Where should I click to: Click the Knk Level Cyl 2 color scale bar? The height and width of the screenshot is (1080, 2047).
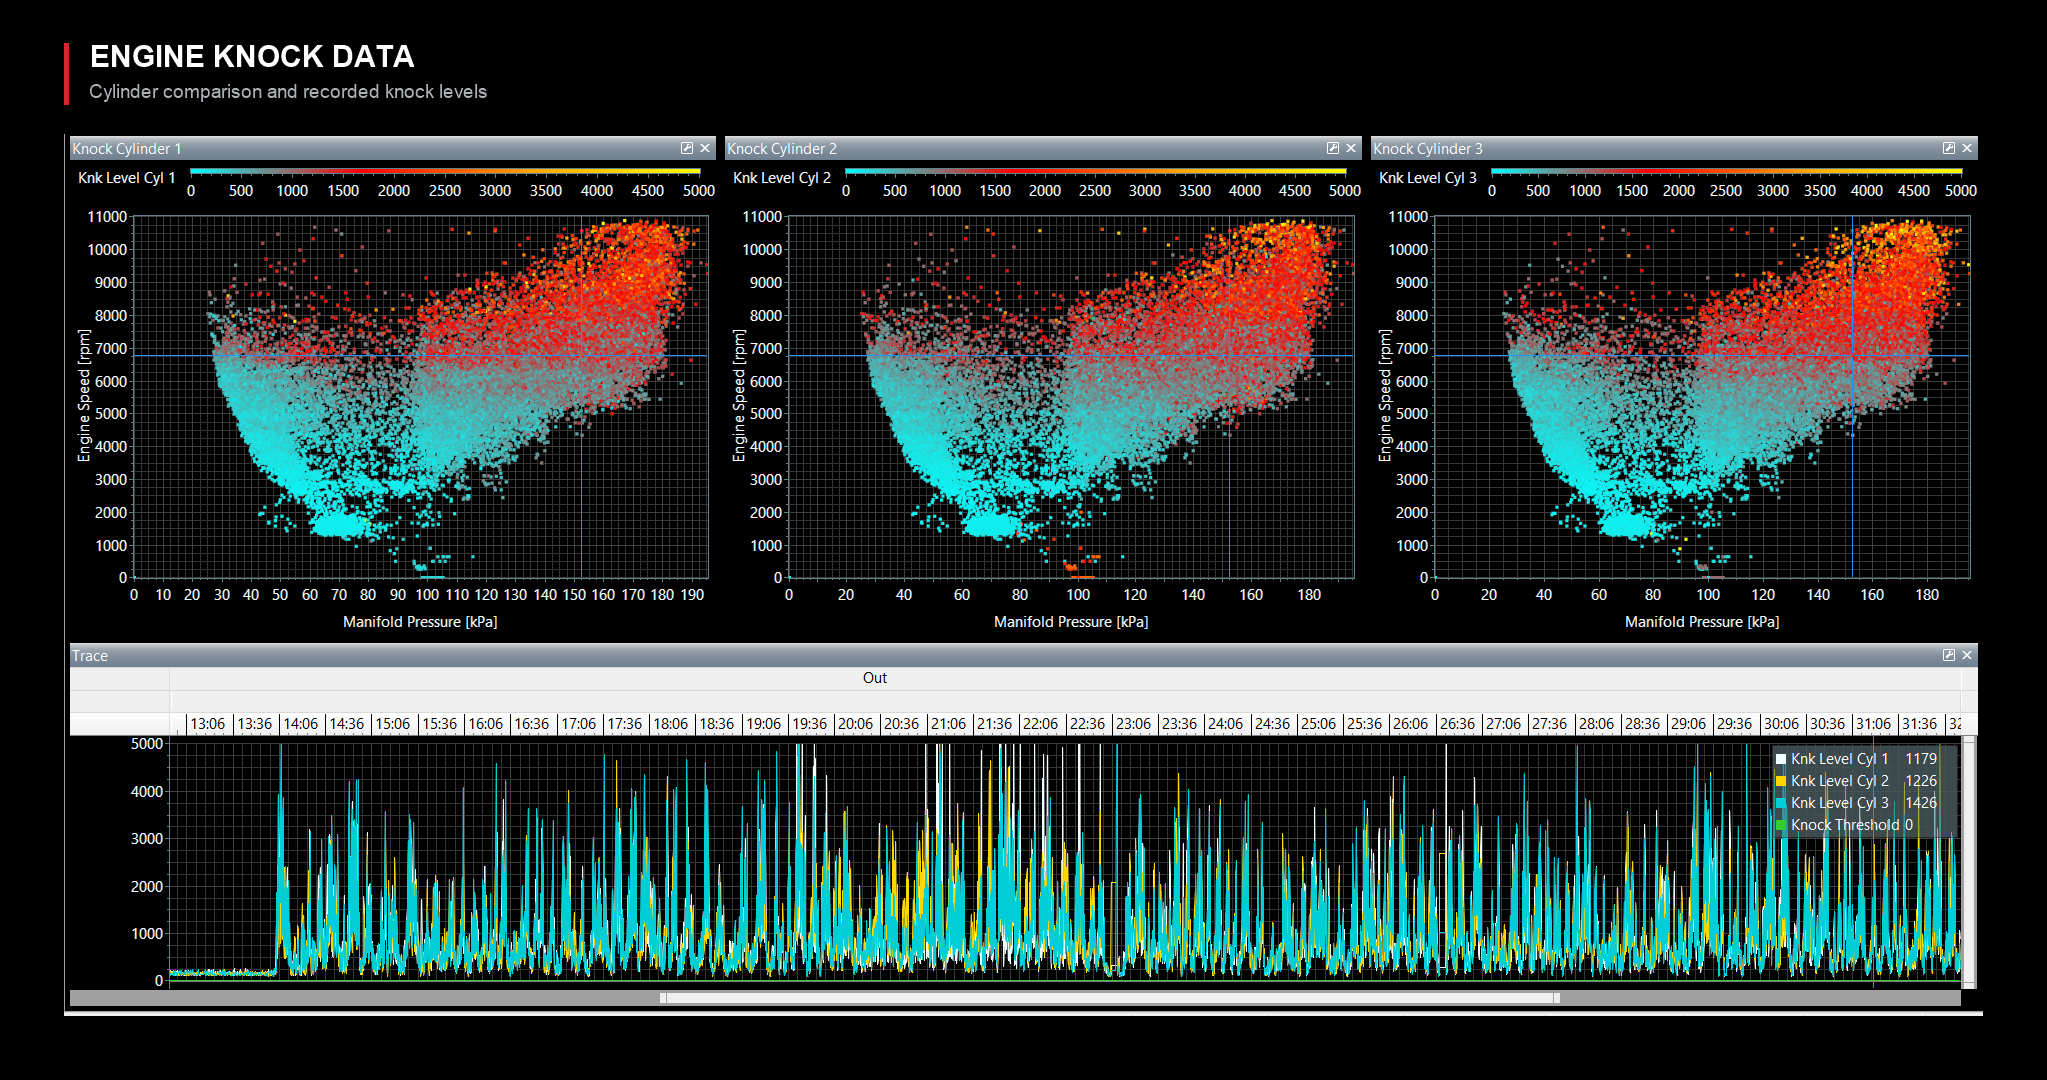coord(1096,172)
